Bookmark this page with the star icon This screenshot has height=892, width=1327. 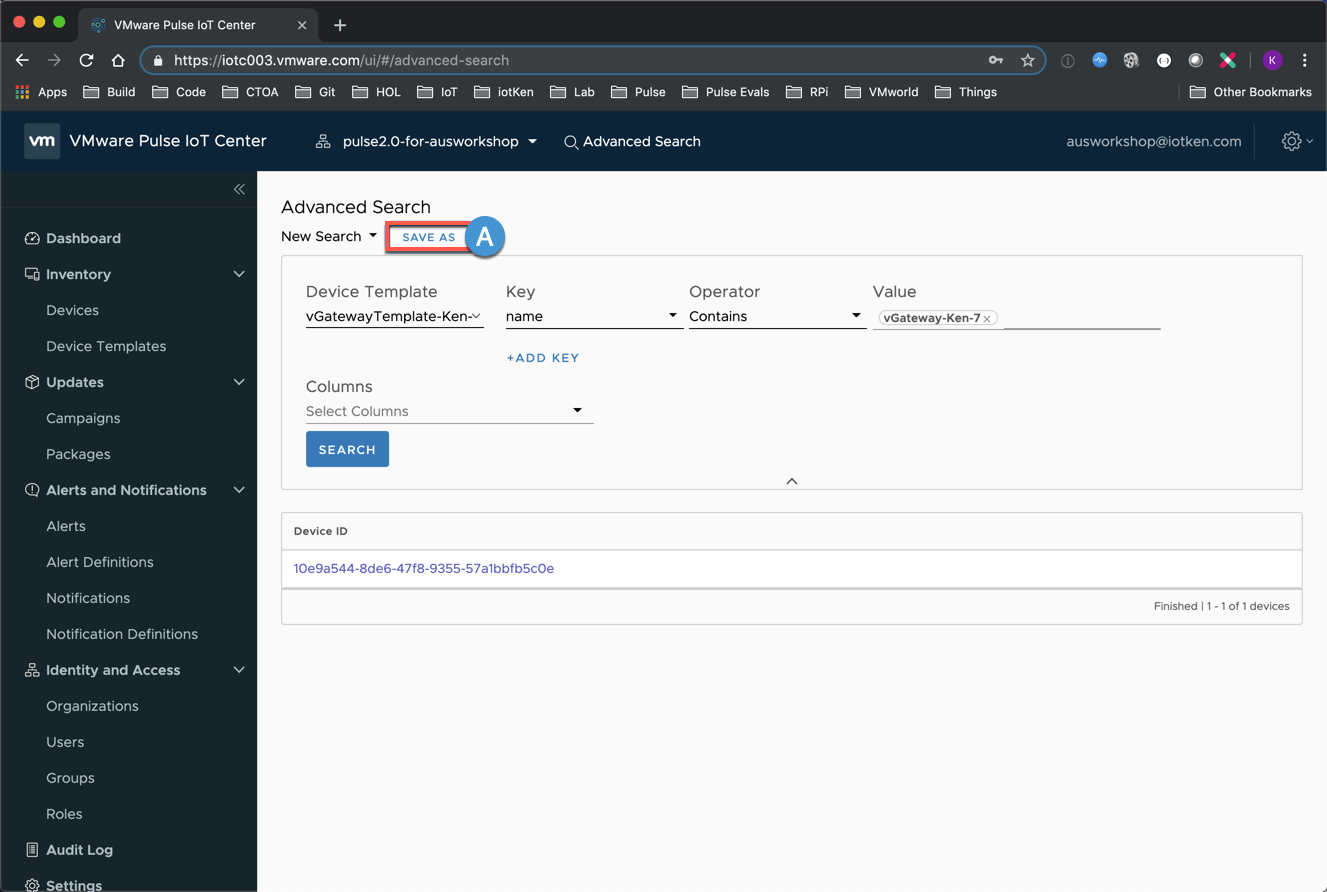(1027, 60)
